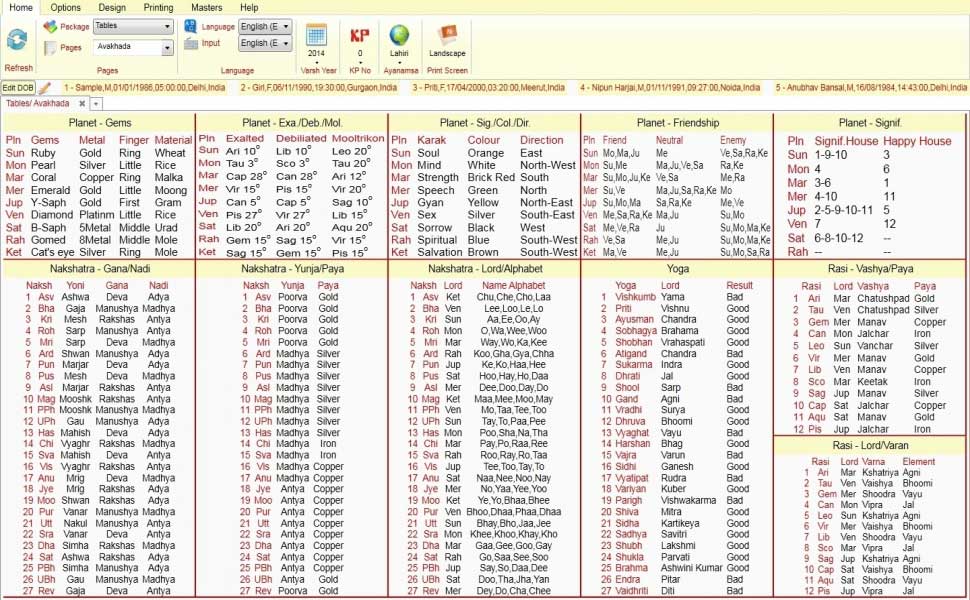Open the Package Tables dropdown

click(166, 26)
